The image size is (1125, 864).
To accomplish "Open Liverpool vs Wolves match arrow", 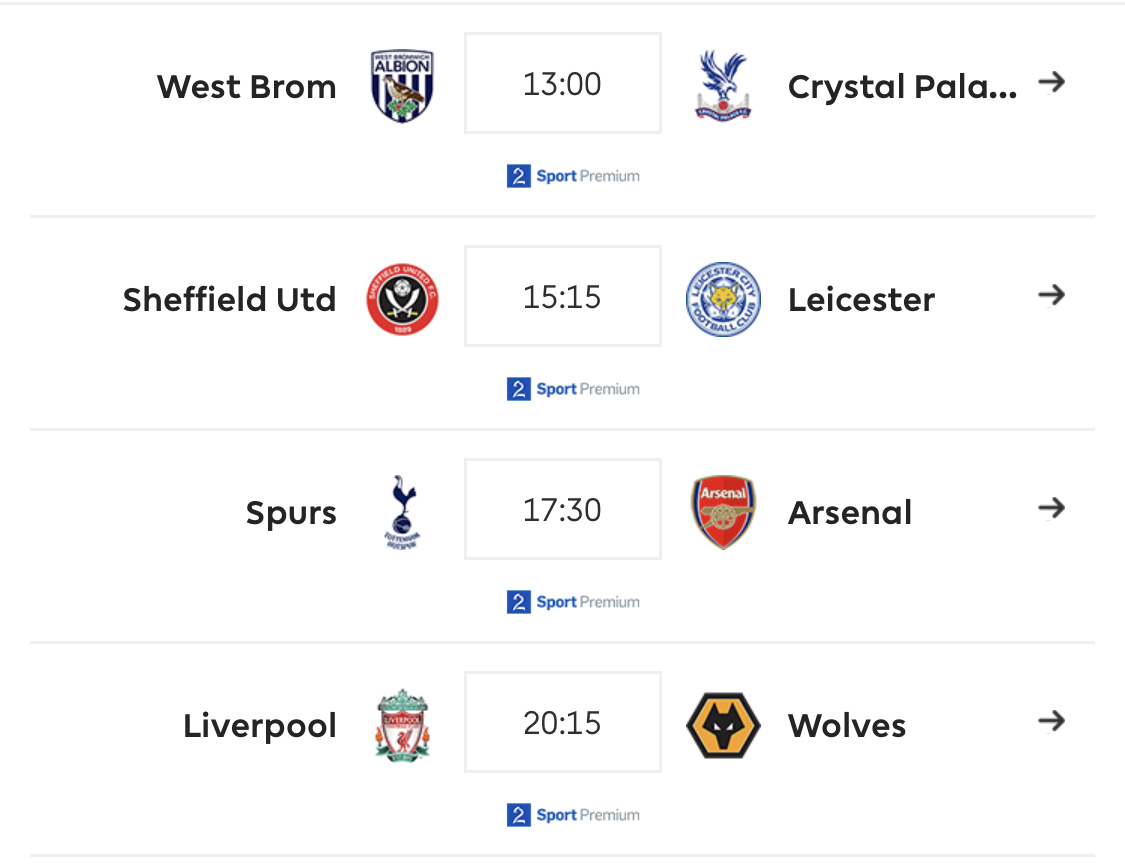I will click(x=1052, y=720).
